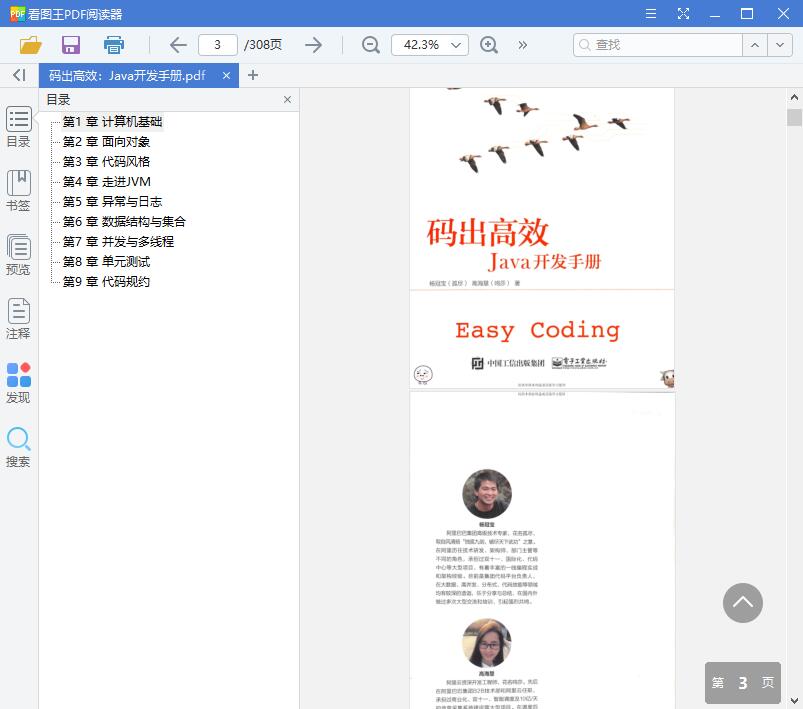Jump to 第8 章 单元测试
This screenshot has height=709, width=803.
tap(106, 262)
